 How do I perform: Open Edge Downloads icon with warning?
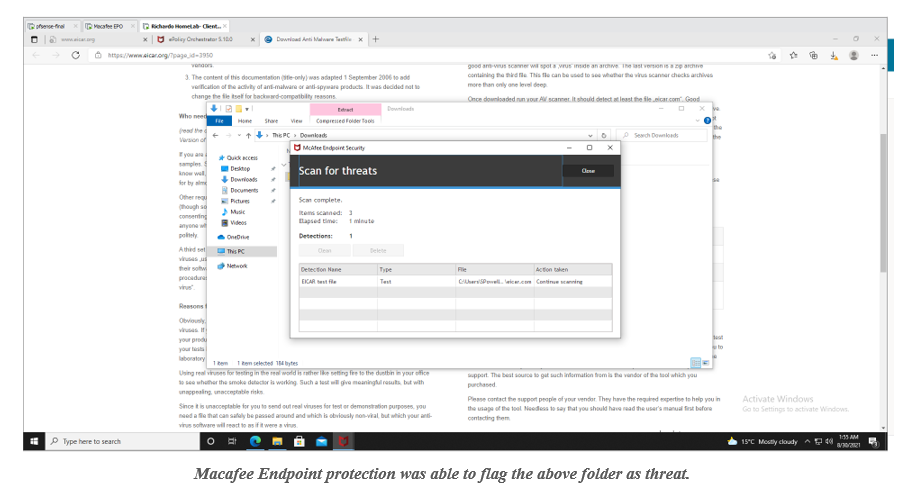tap(833, 55)
